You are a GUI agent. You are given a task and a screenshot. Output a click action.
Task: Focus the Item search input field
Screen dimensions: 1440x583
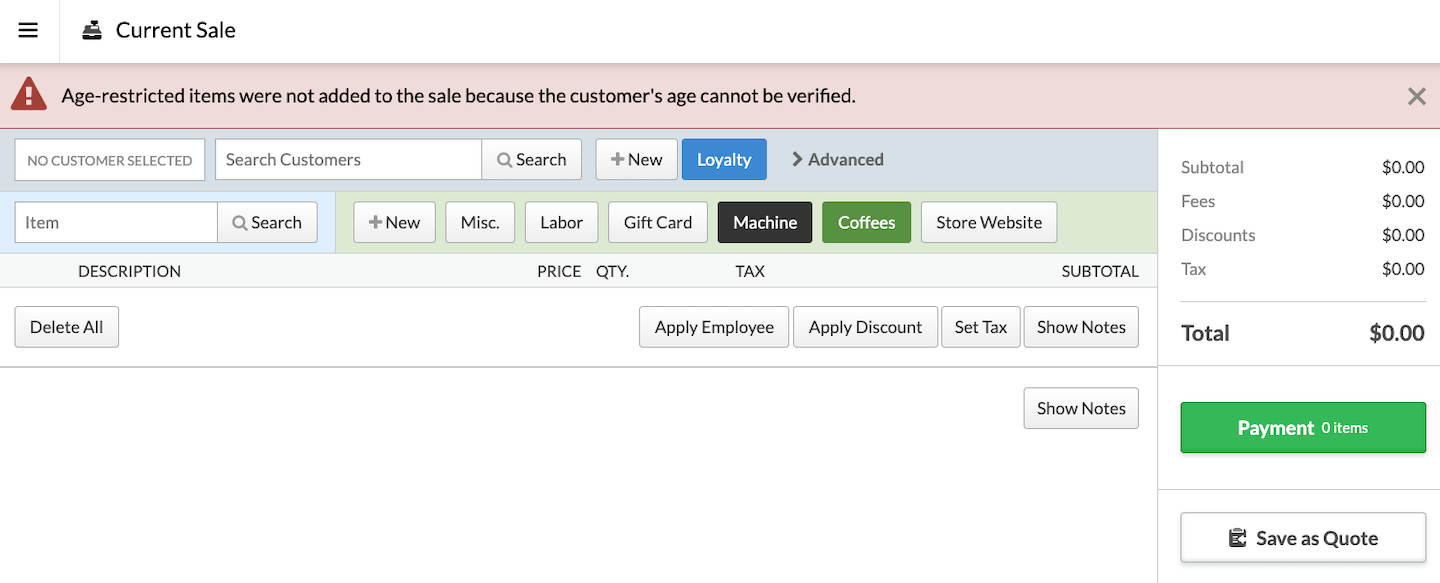(116, 223)
